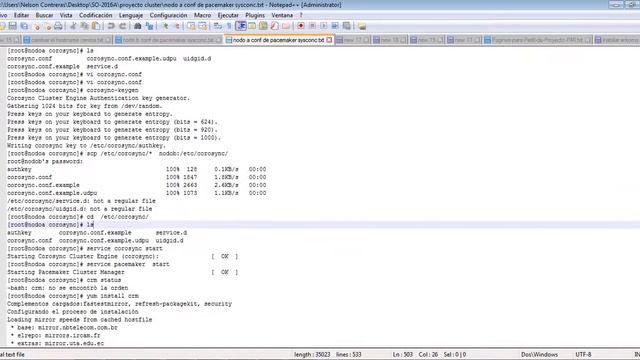Image resolution: width=640 pixels, height=360 pixels.
Task: Open the Codificación menu
Action: (x=96, y=15)
